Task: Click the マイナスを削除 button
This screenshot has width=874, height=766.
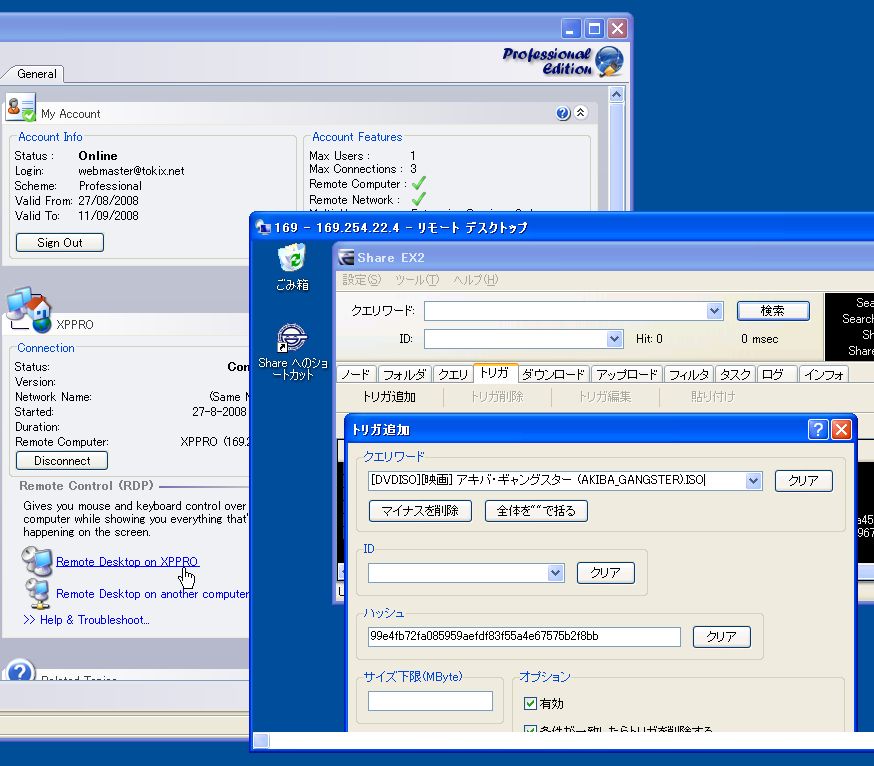Action: click(x=420, y=511)
